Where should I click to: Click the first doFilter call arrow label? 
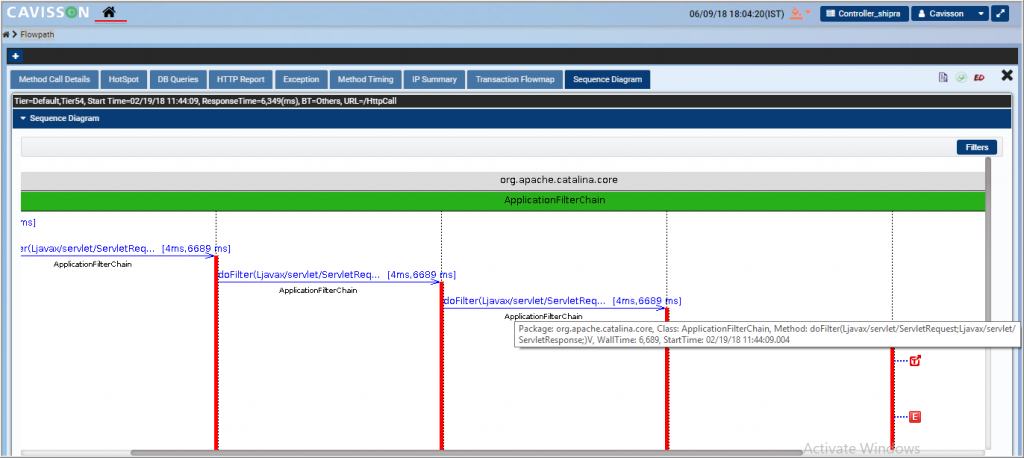click(124, 249)
